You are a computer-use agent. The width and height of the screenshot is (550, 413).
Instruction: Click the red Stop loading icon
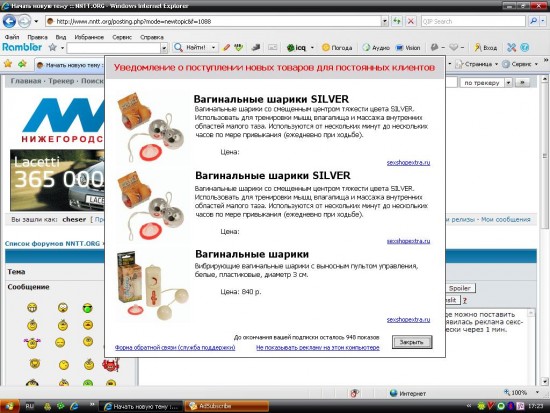click(x=410, y=21)
